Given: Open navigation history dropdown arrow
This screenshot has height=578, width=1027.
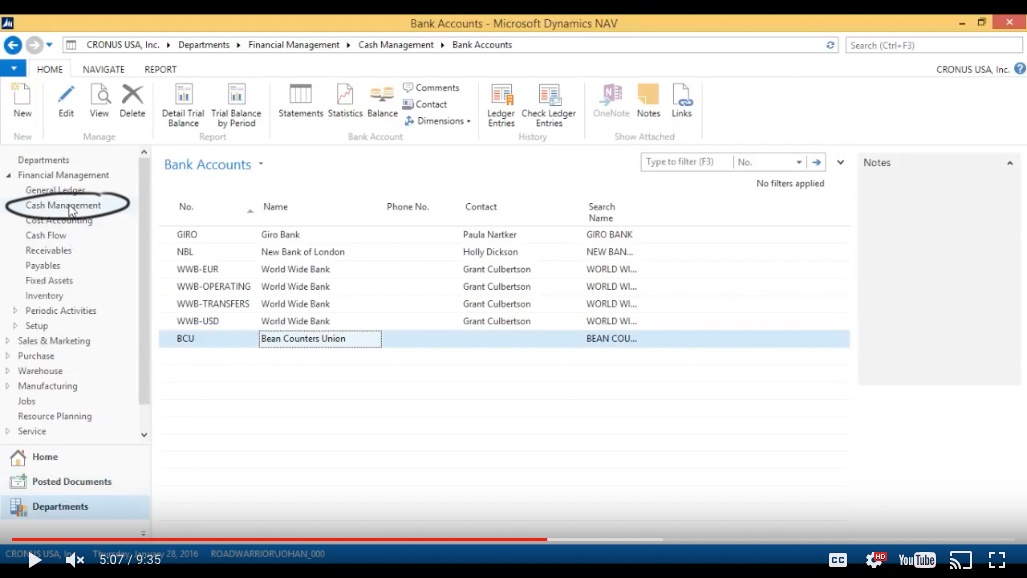Looking at the screenshot, I should click(49, 45).
